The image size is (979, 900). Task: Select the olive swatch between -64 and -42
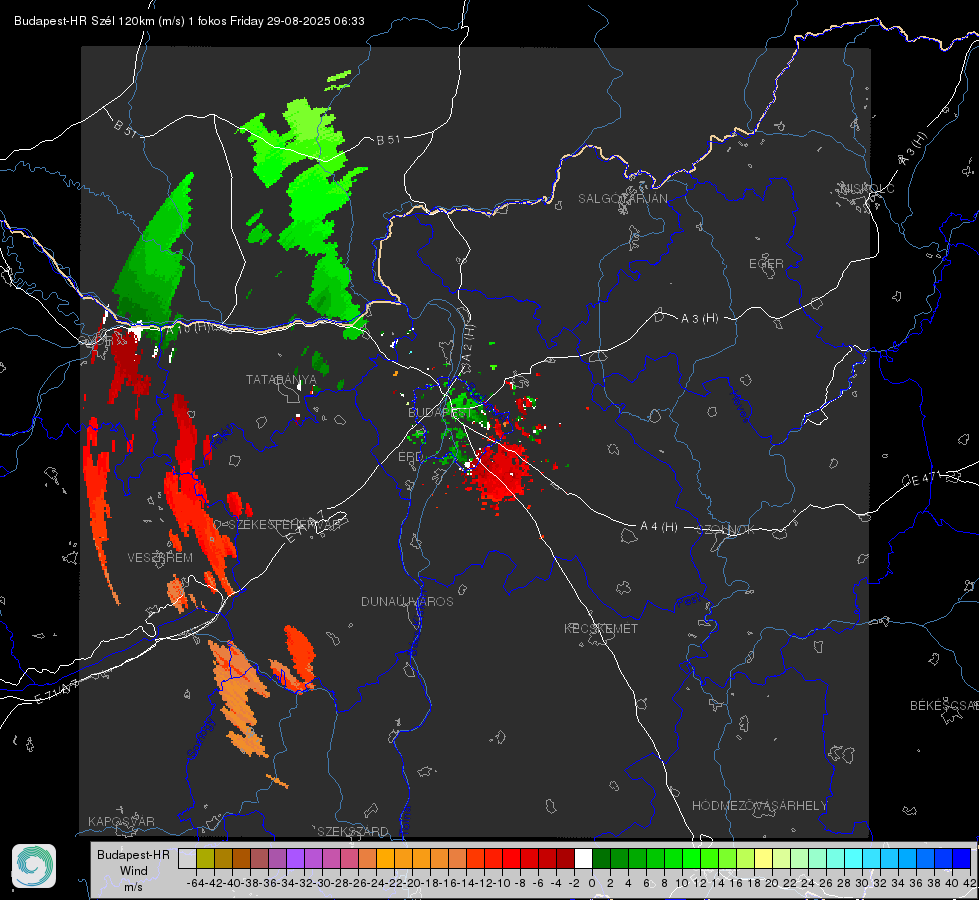coord(205,858)
